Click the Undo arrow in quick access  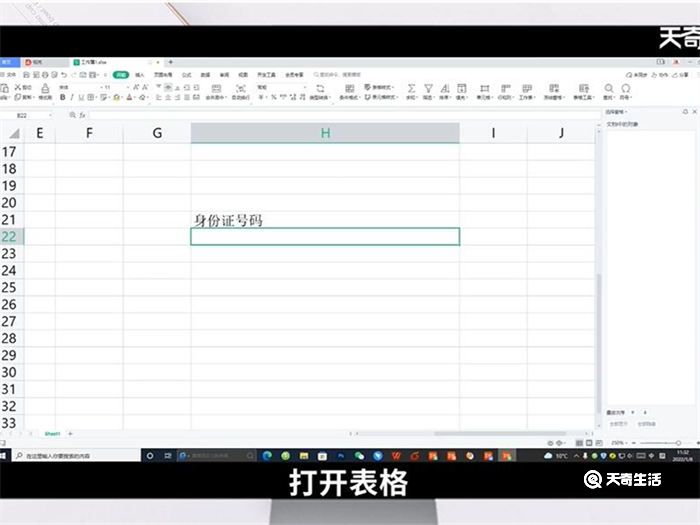pyautogui.click(x=64, y=75)
